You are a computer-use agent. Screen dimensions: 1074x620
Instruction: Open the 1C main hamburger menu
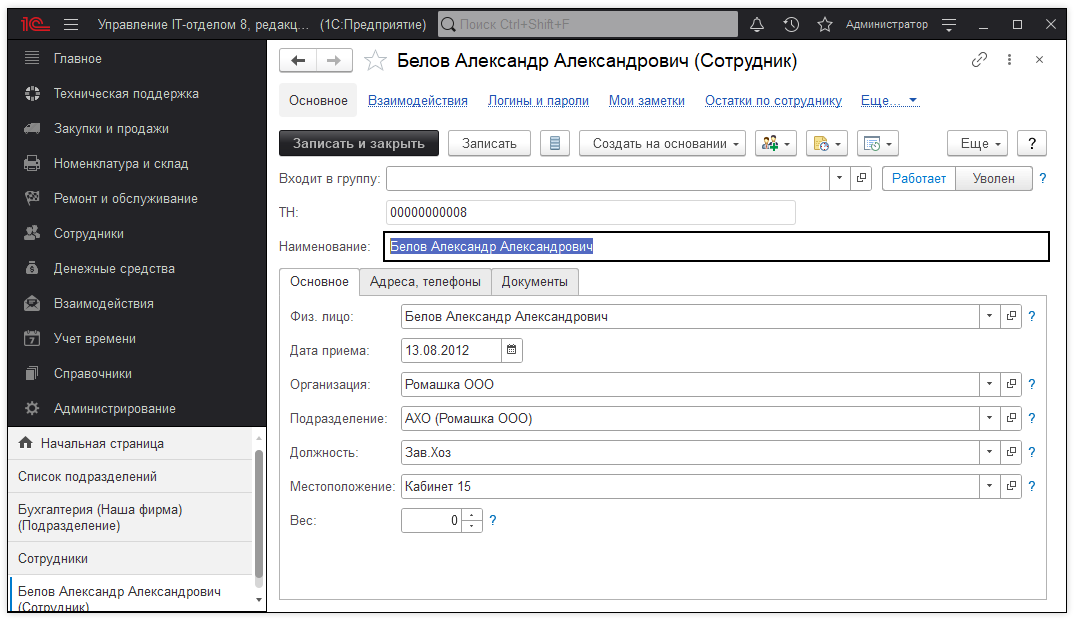click(x=71, y=24)
